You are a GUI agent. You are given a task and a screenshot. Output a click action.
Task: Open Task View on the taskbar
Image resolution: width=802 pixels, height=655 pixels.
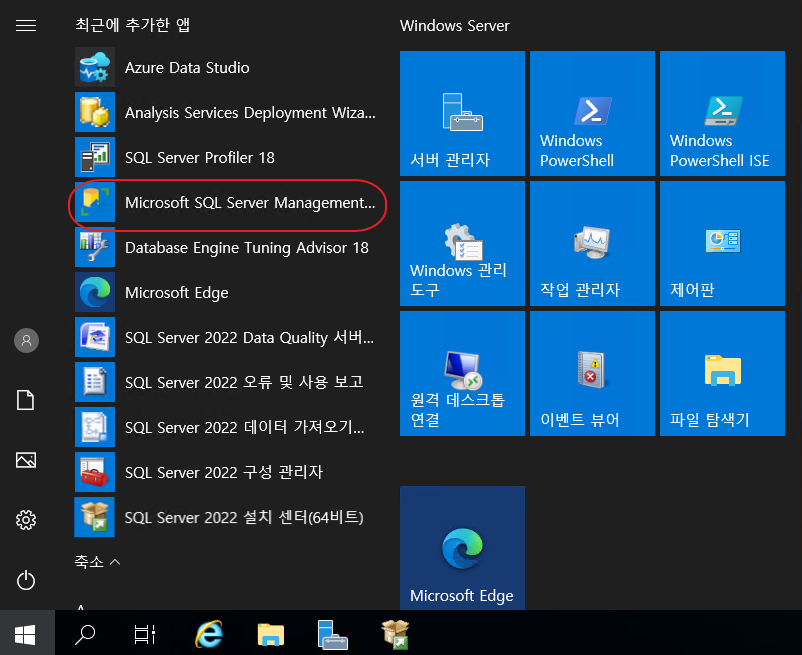[145, 635]
